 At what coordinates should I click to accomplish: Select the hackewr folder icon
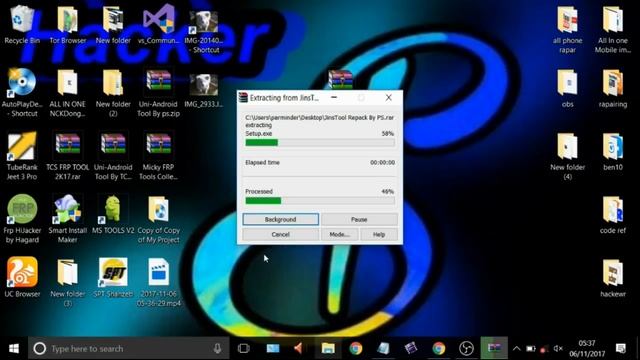pos(613,278)
